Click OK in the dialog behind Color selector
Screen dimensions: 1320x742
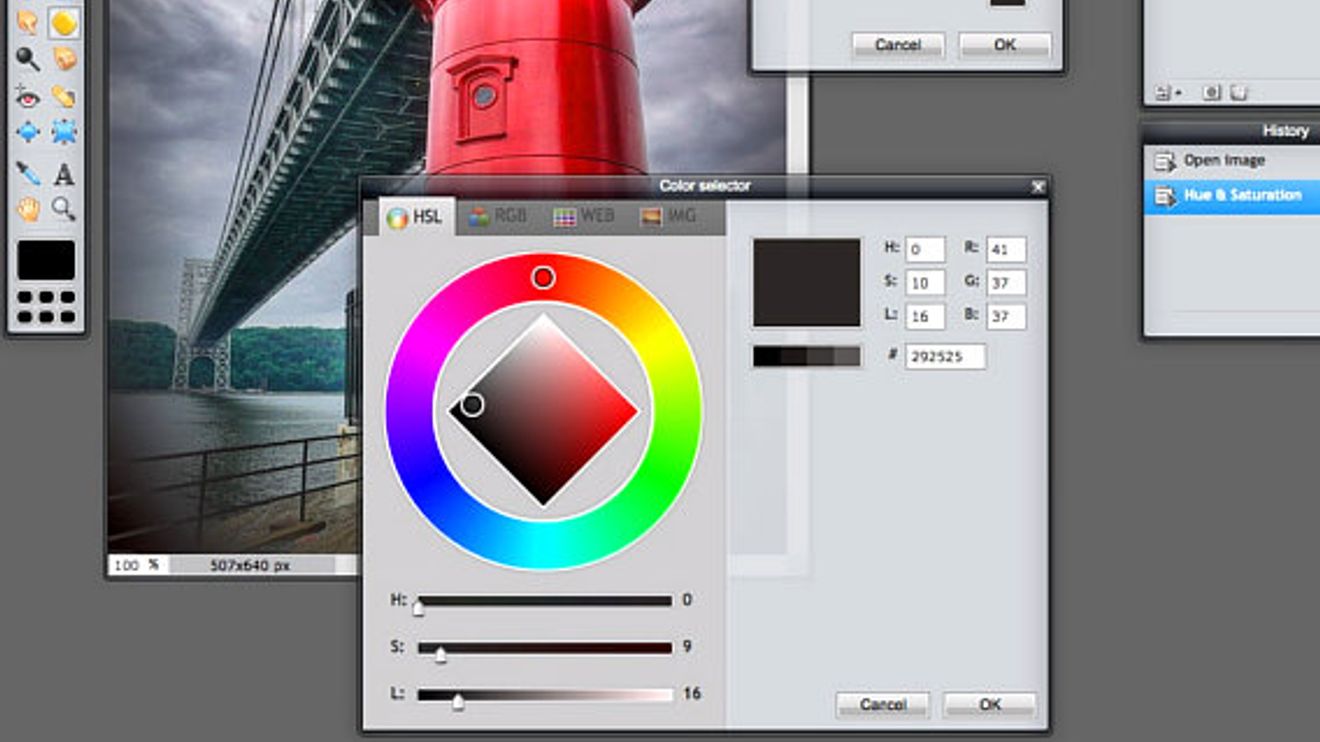(x=1005, y=45)
